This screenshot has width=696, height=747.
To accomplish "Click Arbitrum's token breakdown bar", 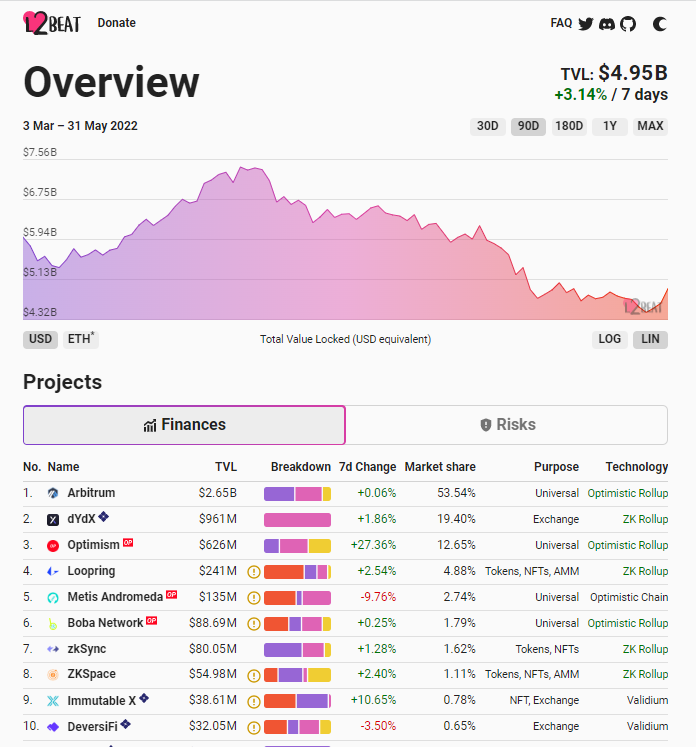I will click(297, 494).
